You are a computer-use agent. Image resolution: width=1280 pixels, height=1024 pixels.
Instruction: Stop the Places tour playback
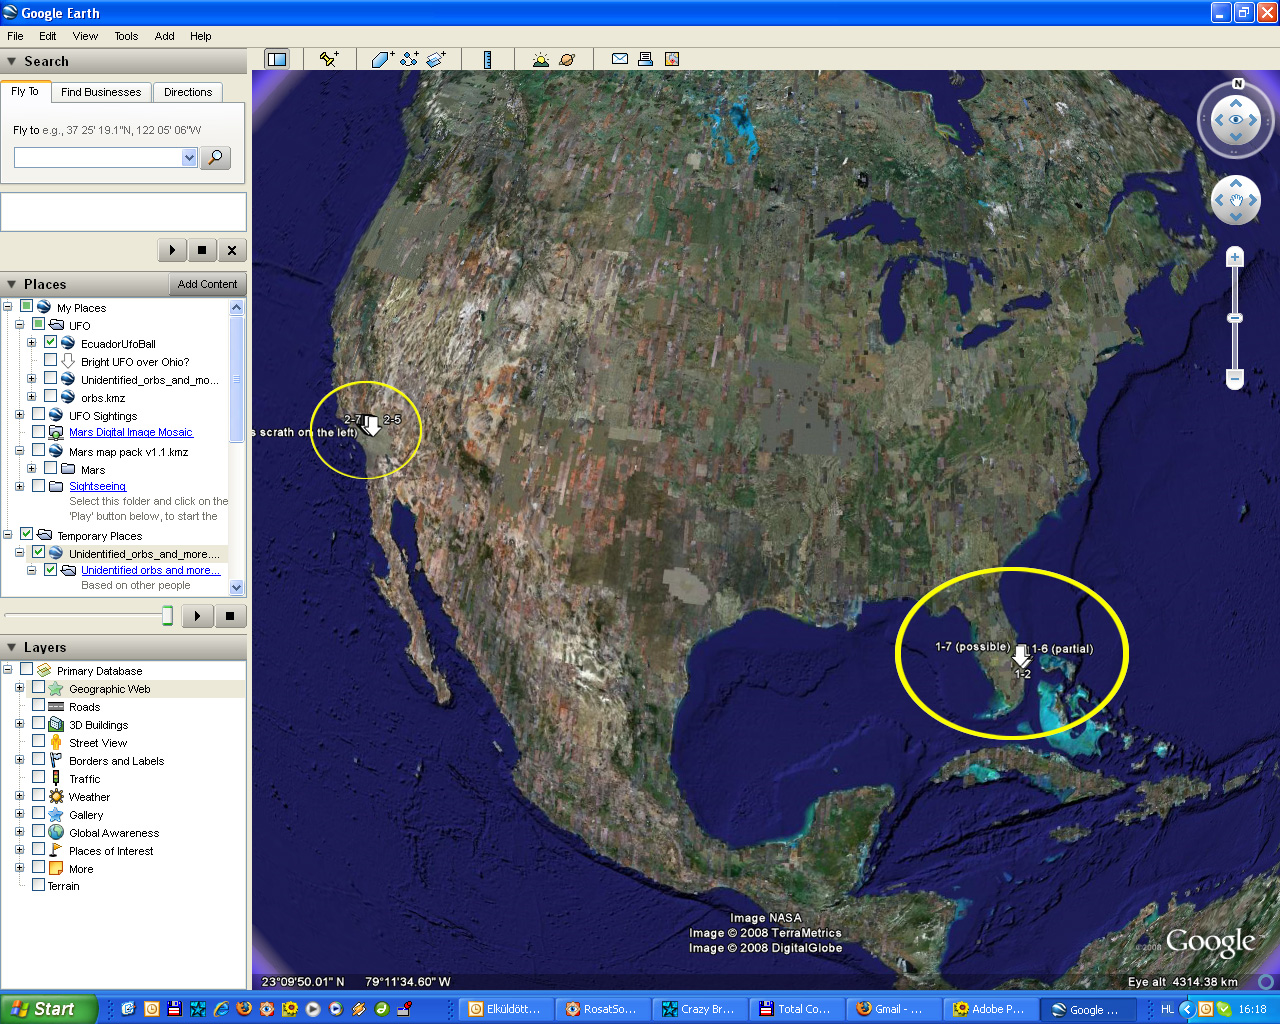click(x=230, y=616)
